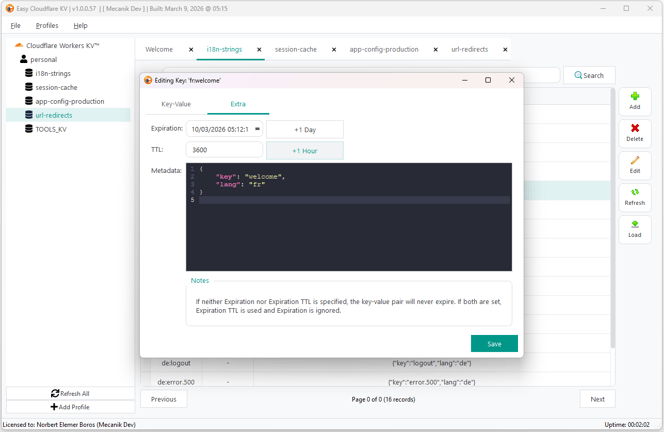Click the Load download icon
664x432 pixels.
[x=634, y=224]
